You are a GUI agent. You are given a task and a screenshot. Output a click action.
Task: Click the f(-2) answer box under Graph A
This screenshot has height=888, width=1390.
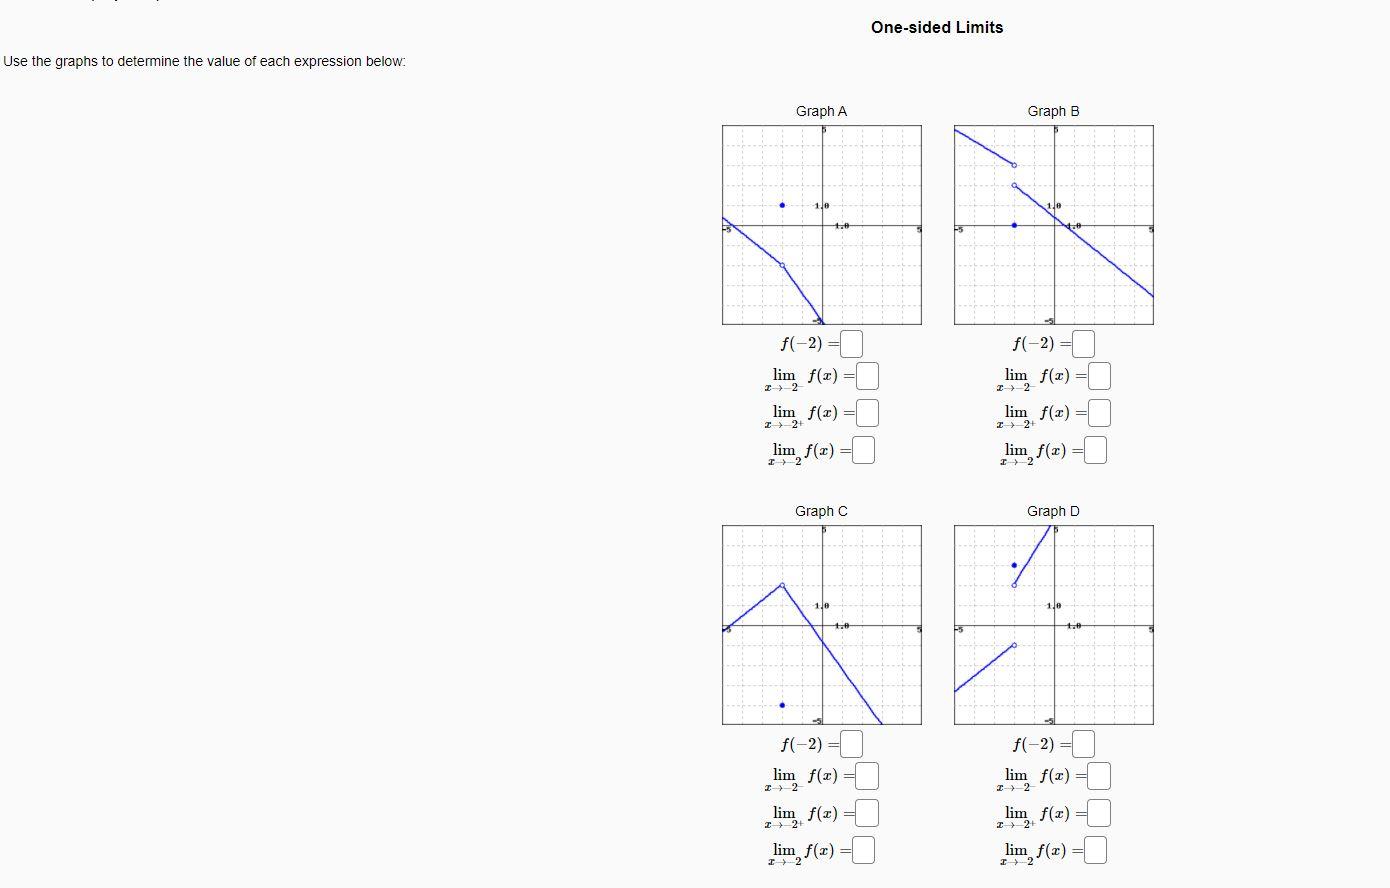tap(849, 343)
